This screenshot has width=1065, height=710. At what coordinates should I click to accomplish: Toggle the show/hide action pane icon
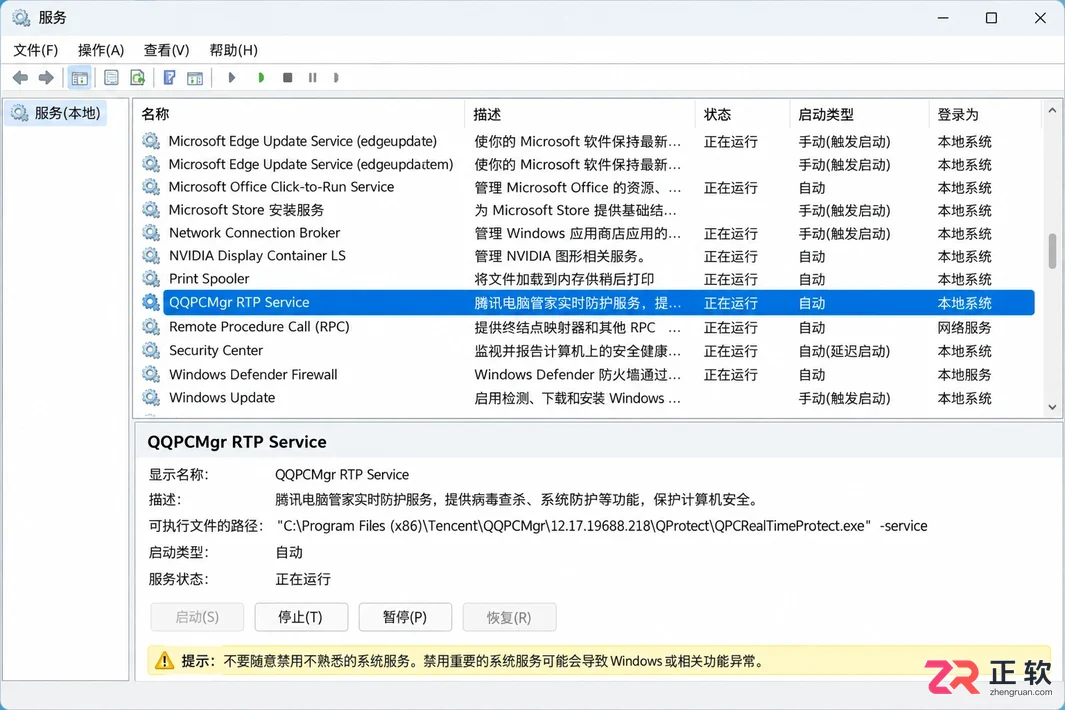point(195,78)
